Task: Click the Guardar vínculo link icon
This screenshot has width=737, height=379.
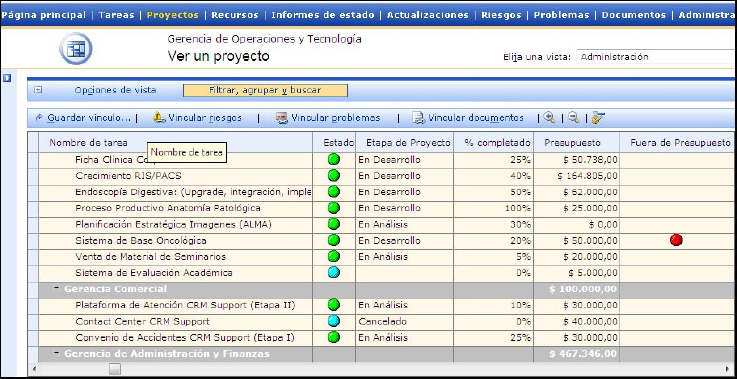Action: point(39,118)
